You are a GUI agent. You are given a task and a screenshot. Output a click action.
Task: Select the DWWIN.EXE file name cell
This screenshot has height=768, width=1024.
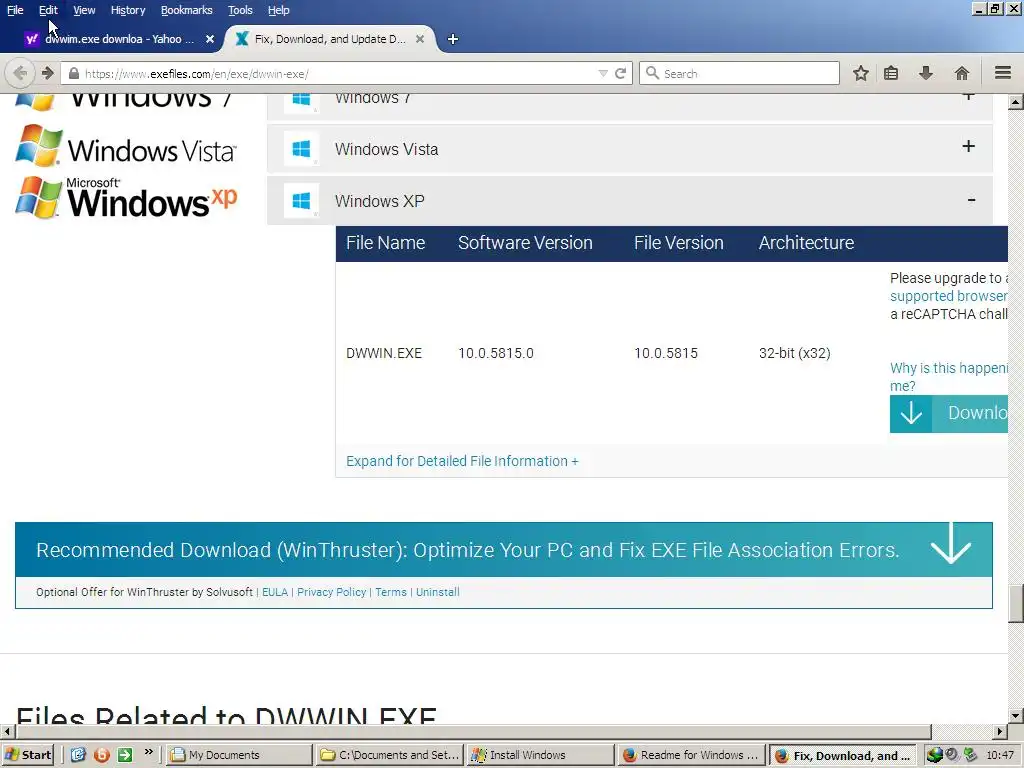[x=384, y=353]
